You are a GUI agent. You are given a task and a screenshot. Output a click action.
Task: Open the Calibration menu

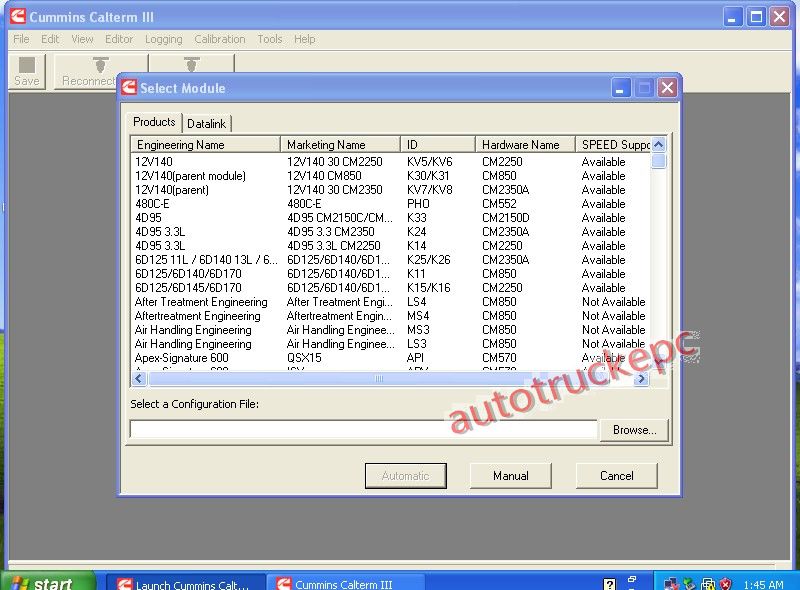219,39
